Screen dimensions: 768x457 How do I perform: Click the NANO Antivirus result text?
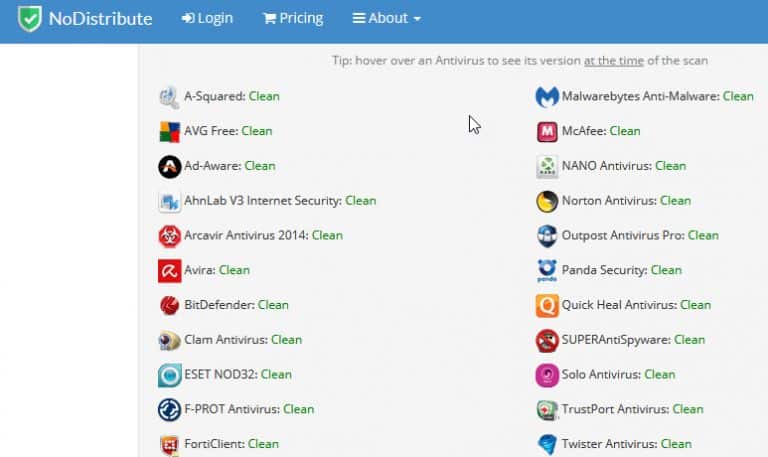coord(624,166)
